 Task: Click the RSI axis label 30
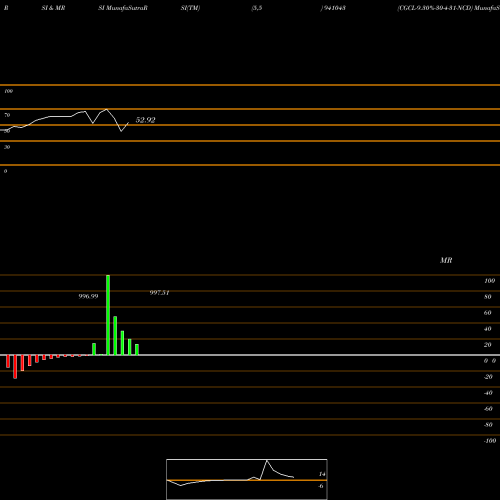7,147
